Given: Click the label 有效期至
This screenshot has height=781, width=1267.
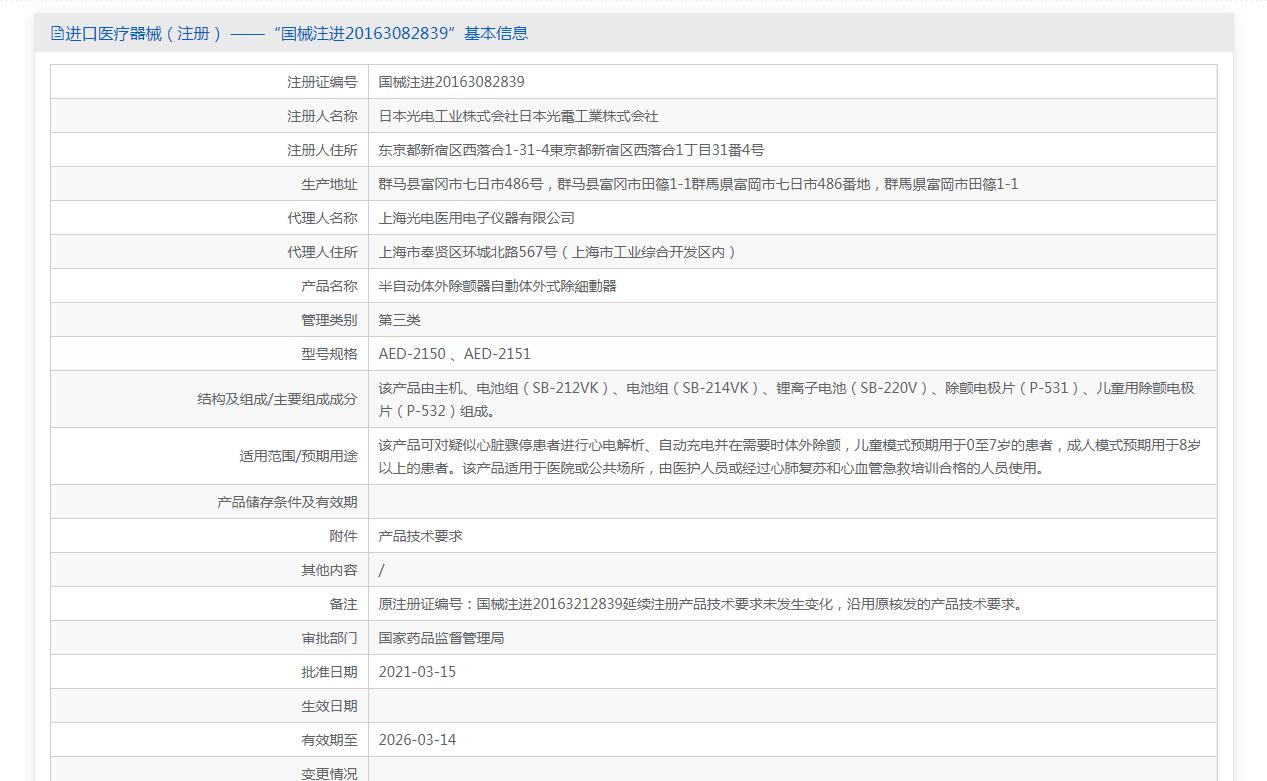Looking at the screenshot, I should tap(329, 740).
